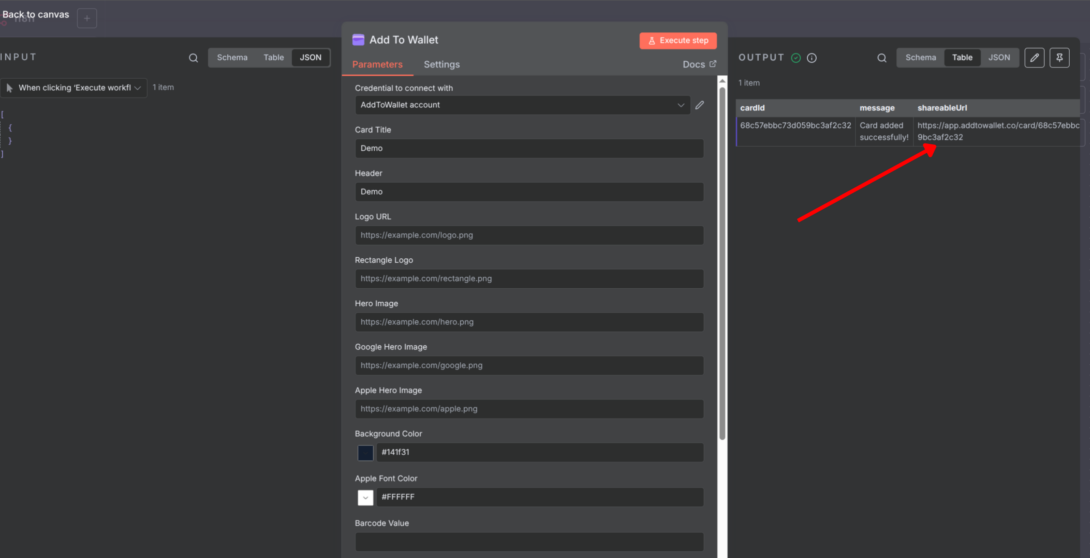
Task: Switch input view to Table
Action: coord(273,58)
